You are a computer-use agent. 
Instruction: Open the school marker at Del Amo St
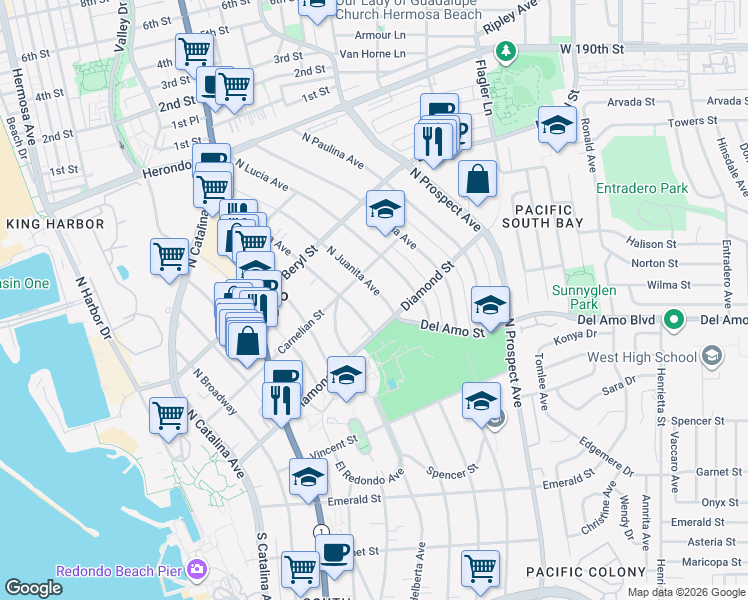pos(490,305)
